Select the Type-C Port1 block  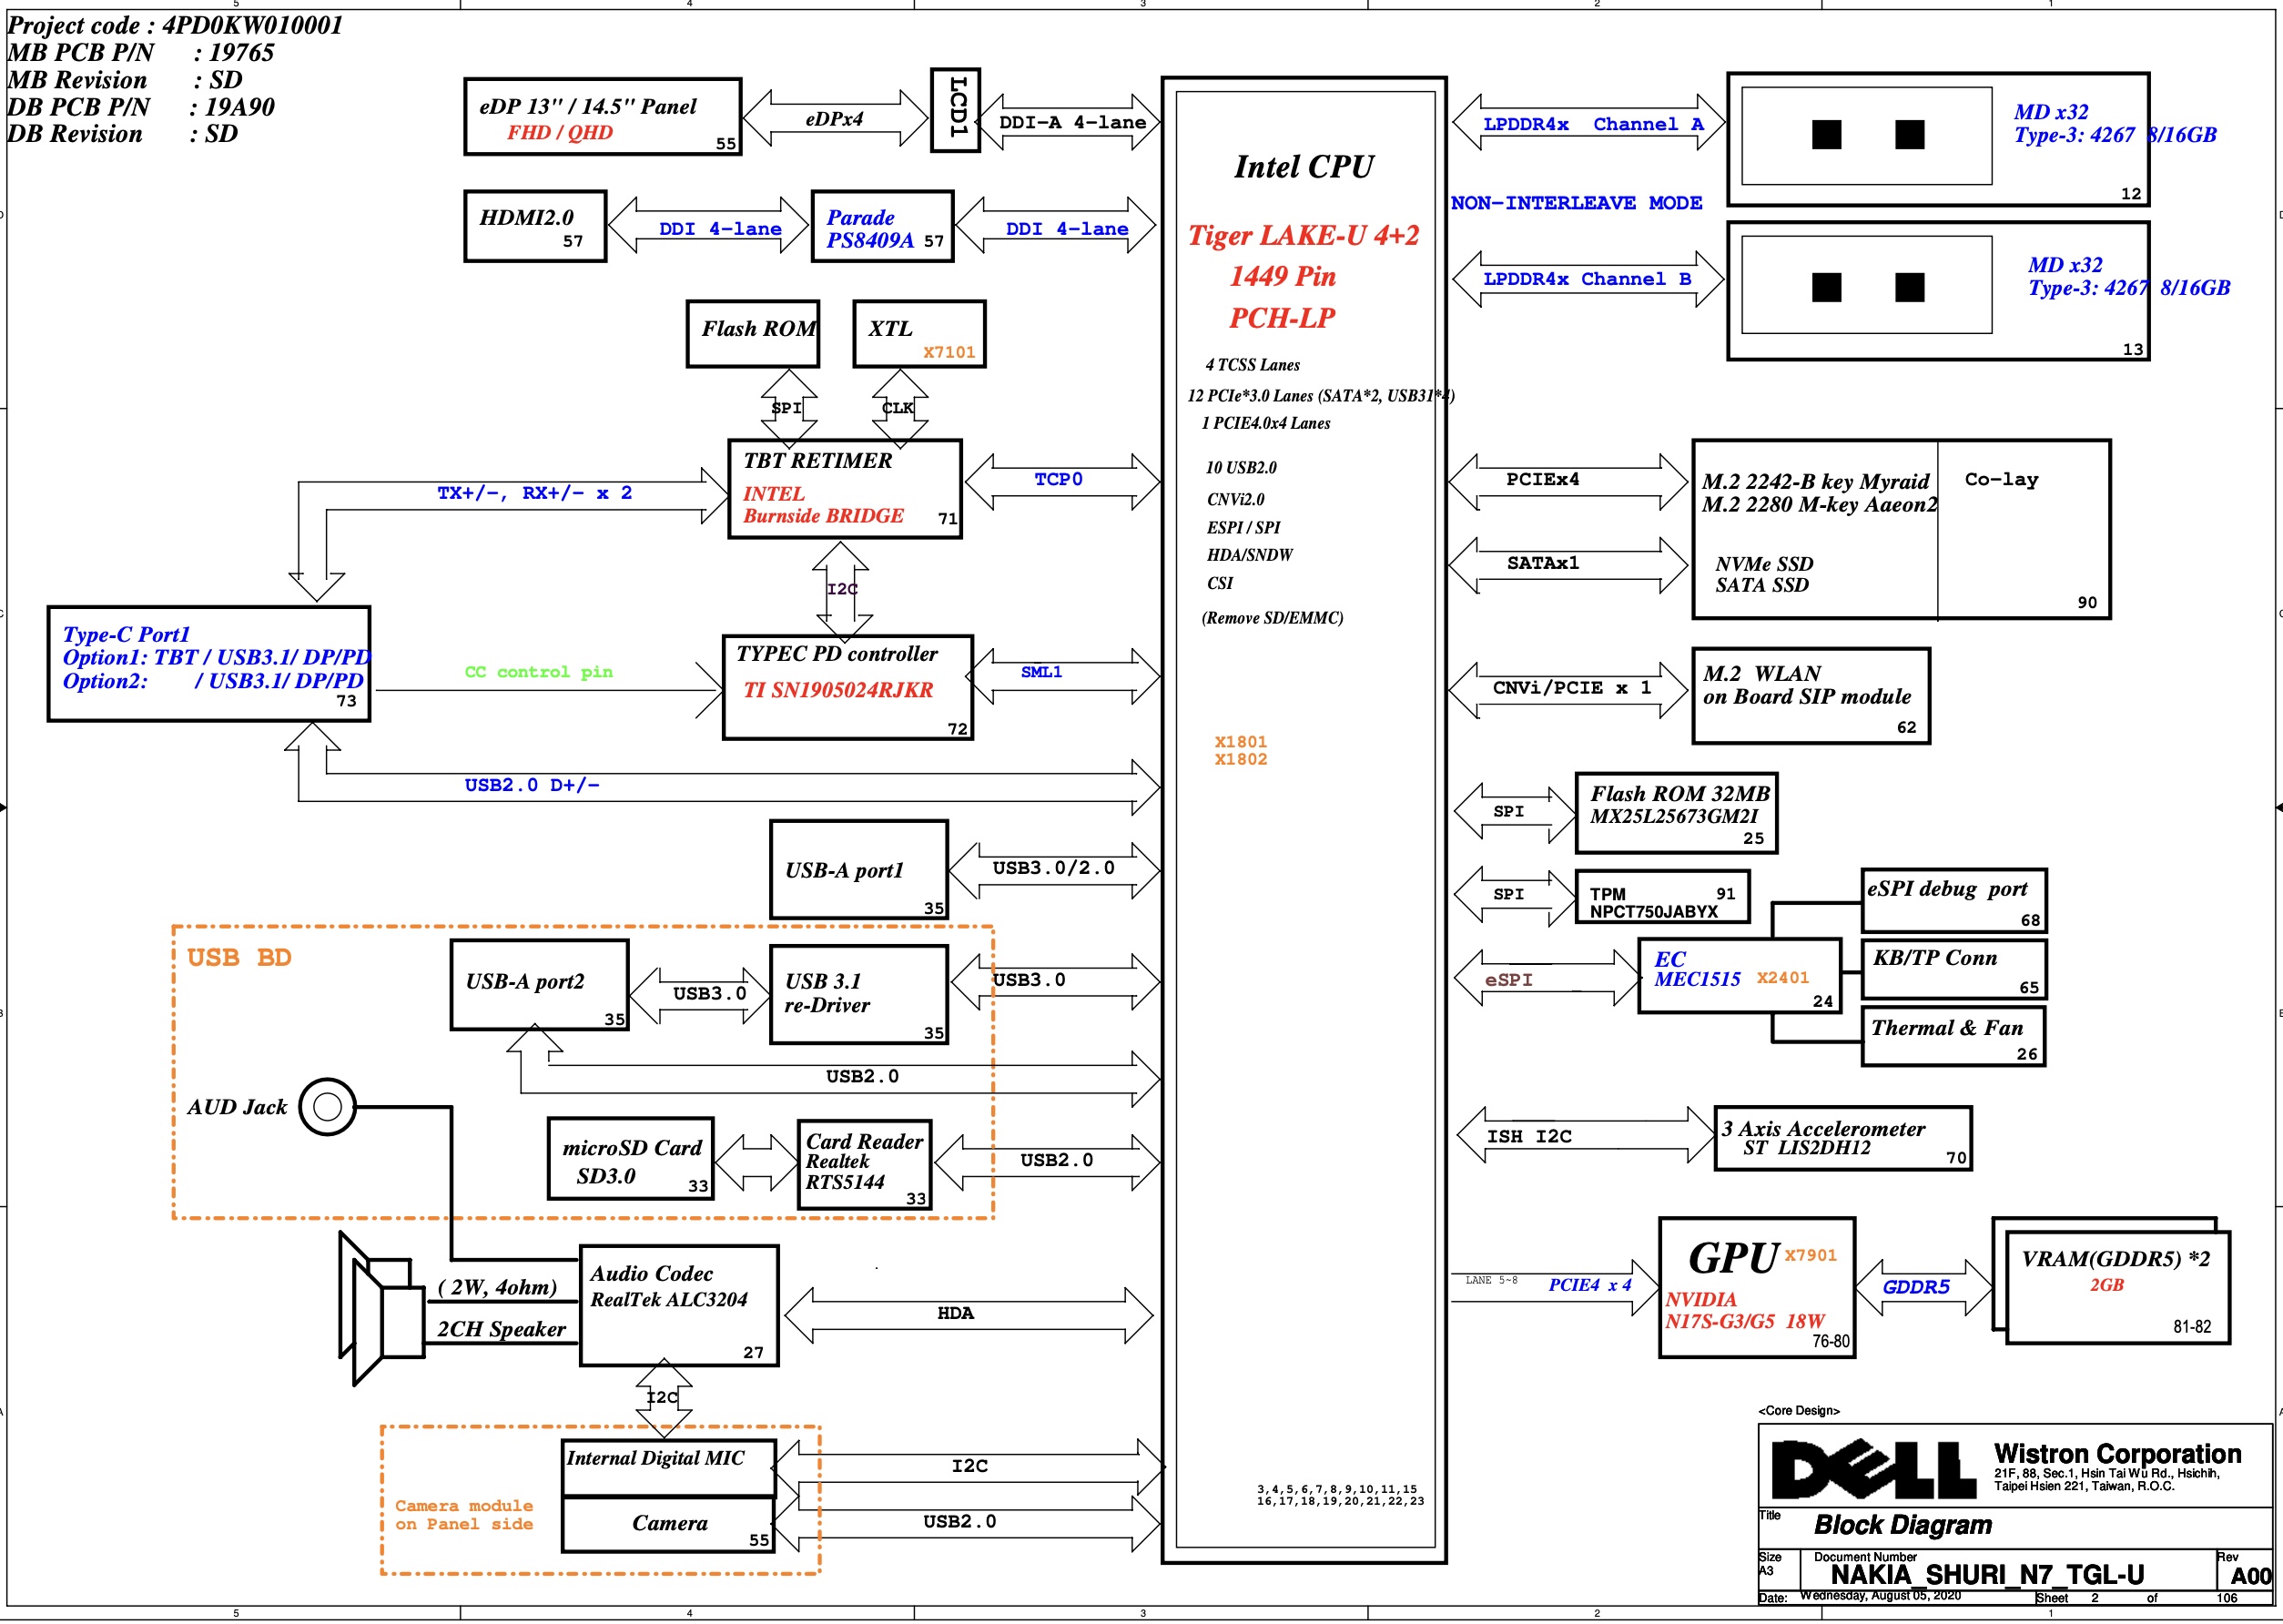pyautogui.click(x=209, y=663)
